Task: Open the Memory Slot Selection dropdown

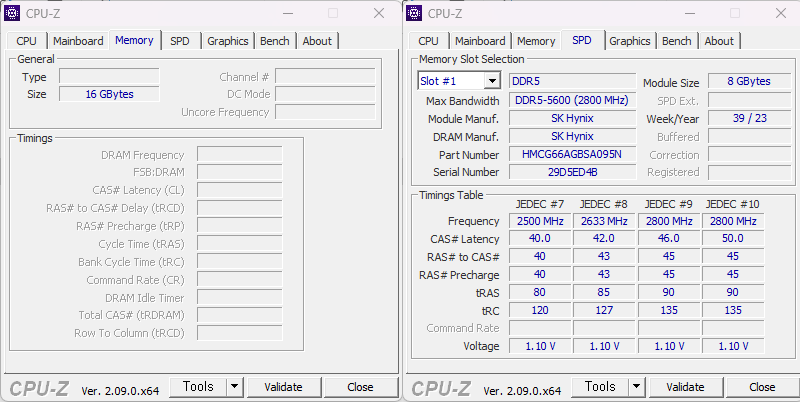Action: (x=459, y=81)
